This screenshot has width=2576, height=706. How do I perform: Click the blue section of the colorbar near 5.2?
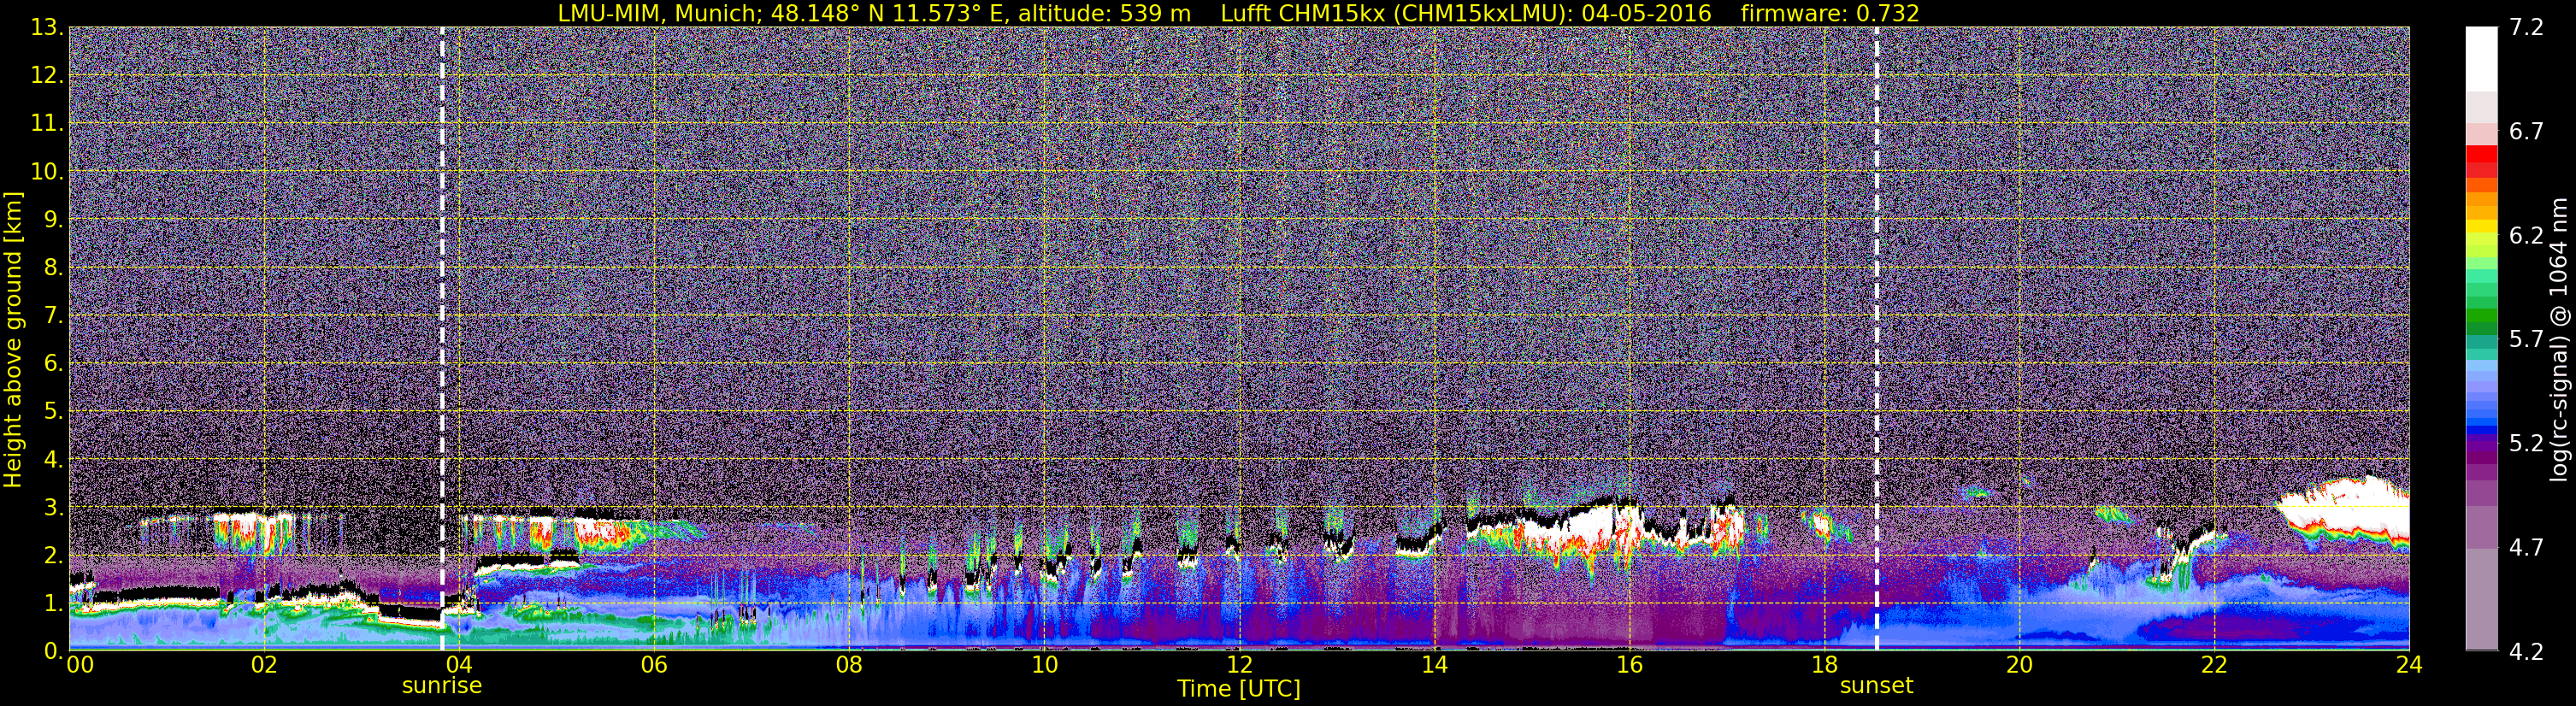[x=2481, y=432]
